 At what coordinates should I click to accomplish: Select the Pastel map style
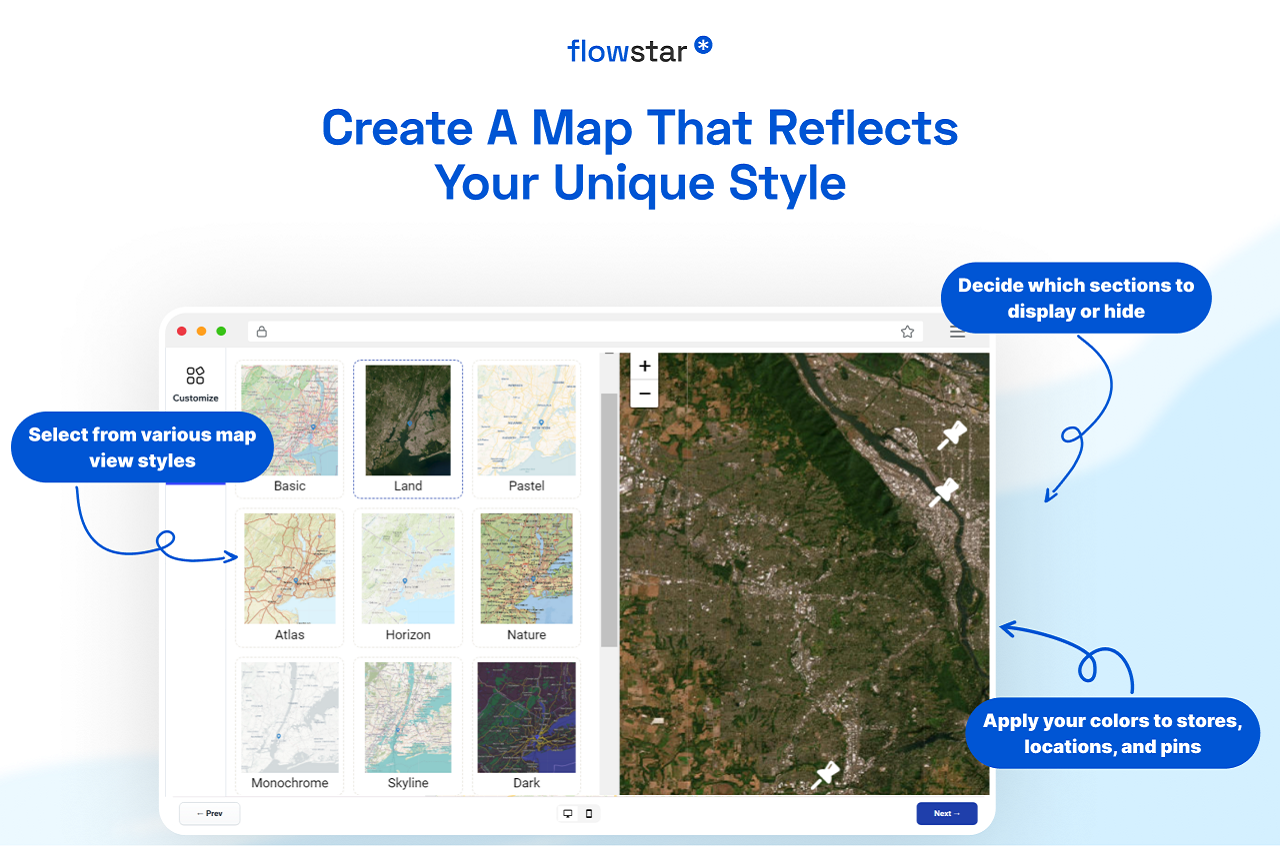coord(527,420)
